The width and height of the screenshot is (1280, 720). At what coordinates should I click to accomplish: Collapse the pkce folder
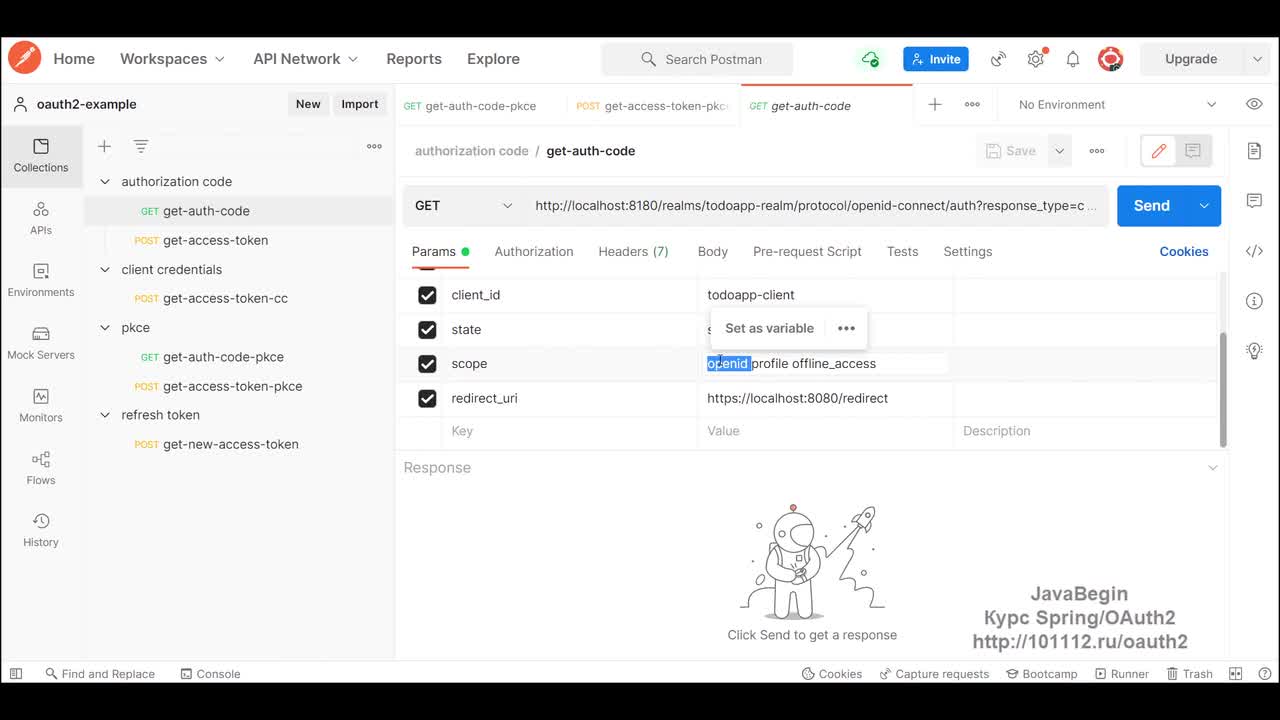click(105, 328)
